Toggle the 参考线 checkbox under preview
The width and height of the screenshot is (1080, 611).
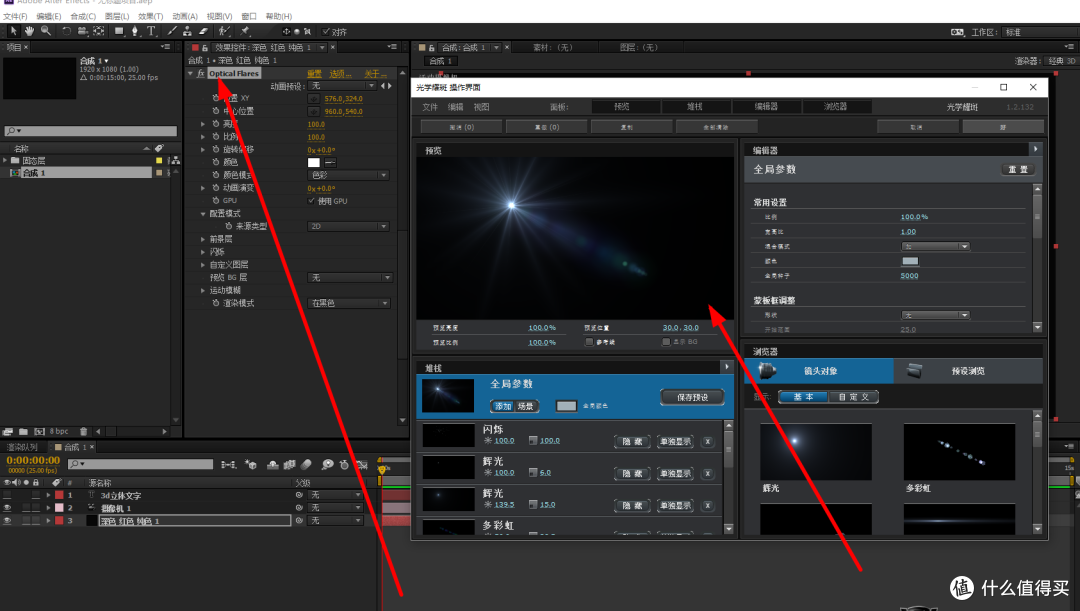tap(589, 342)
